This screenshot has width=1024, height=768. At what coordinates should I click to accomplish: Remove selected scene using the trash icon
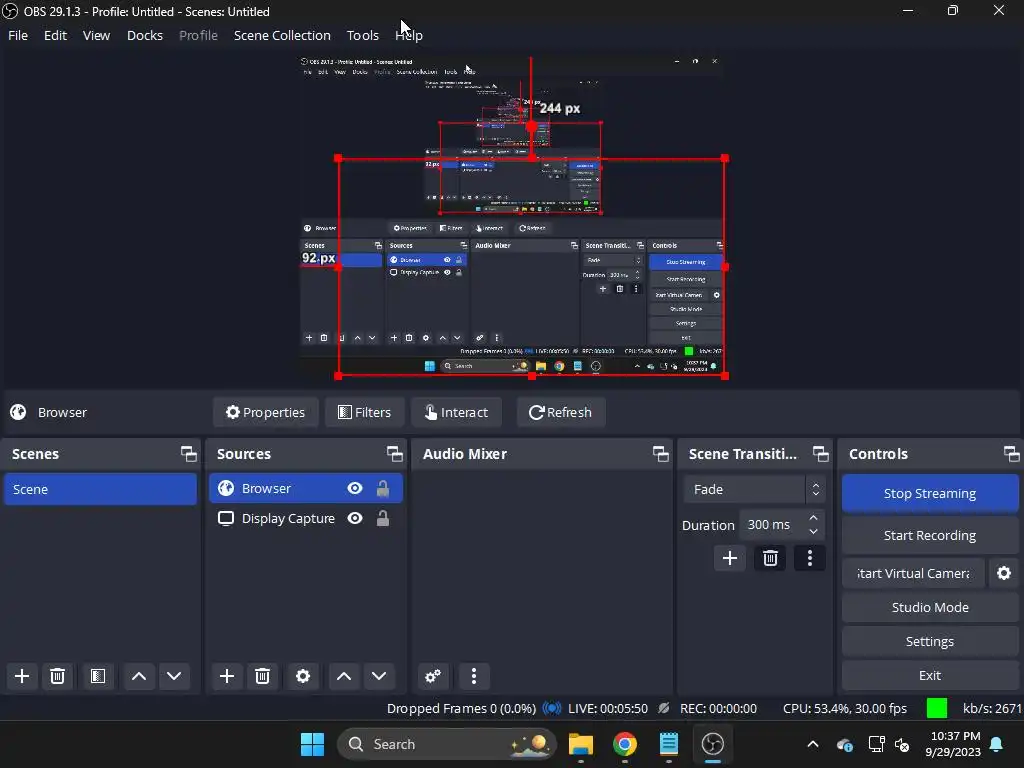coord(57,676)
